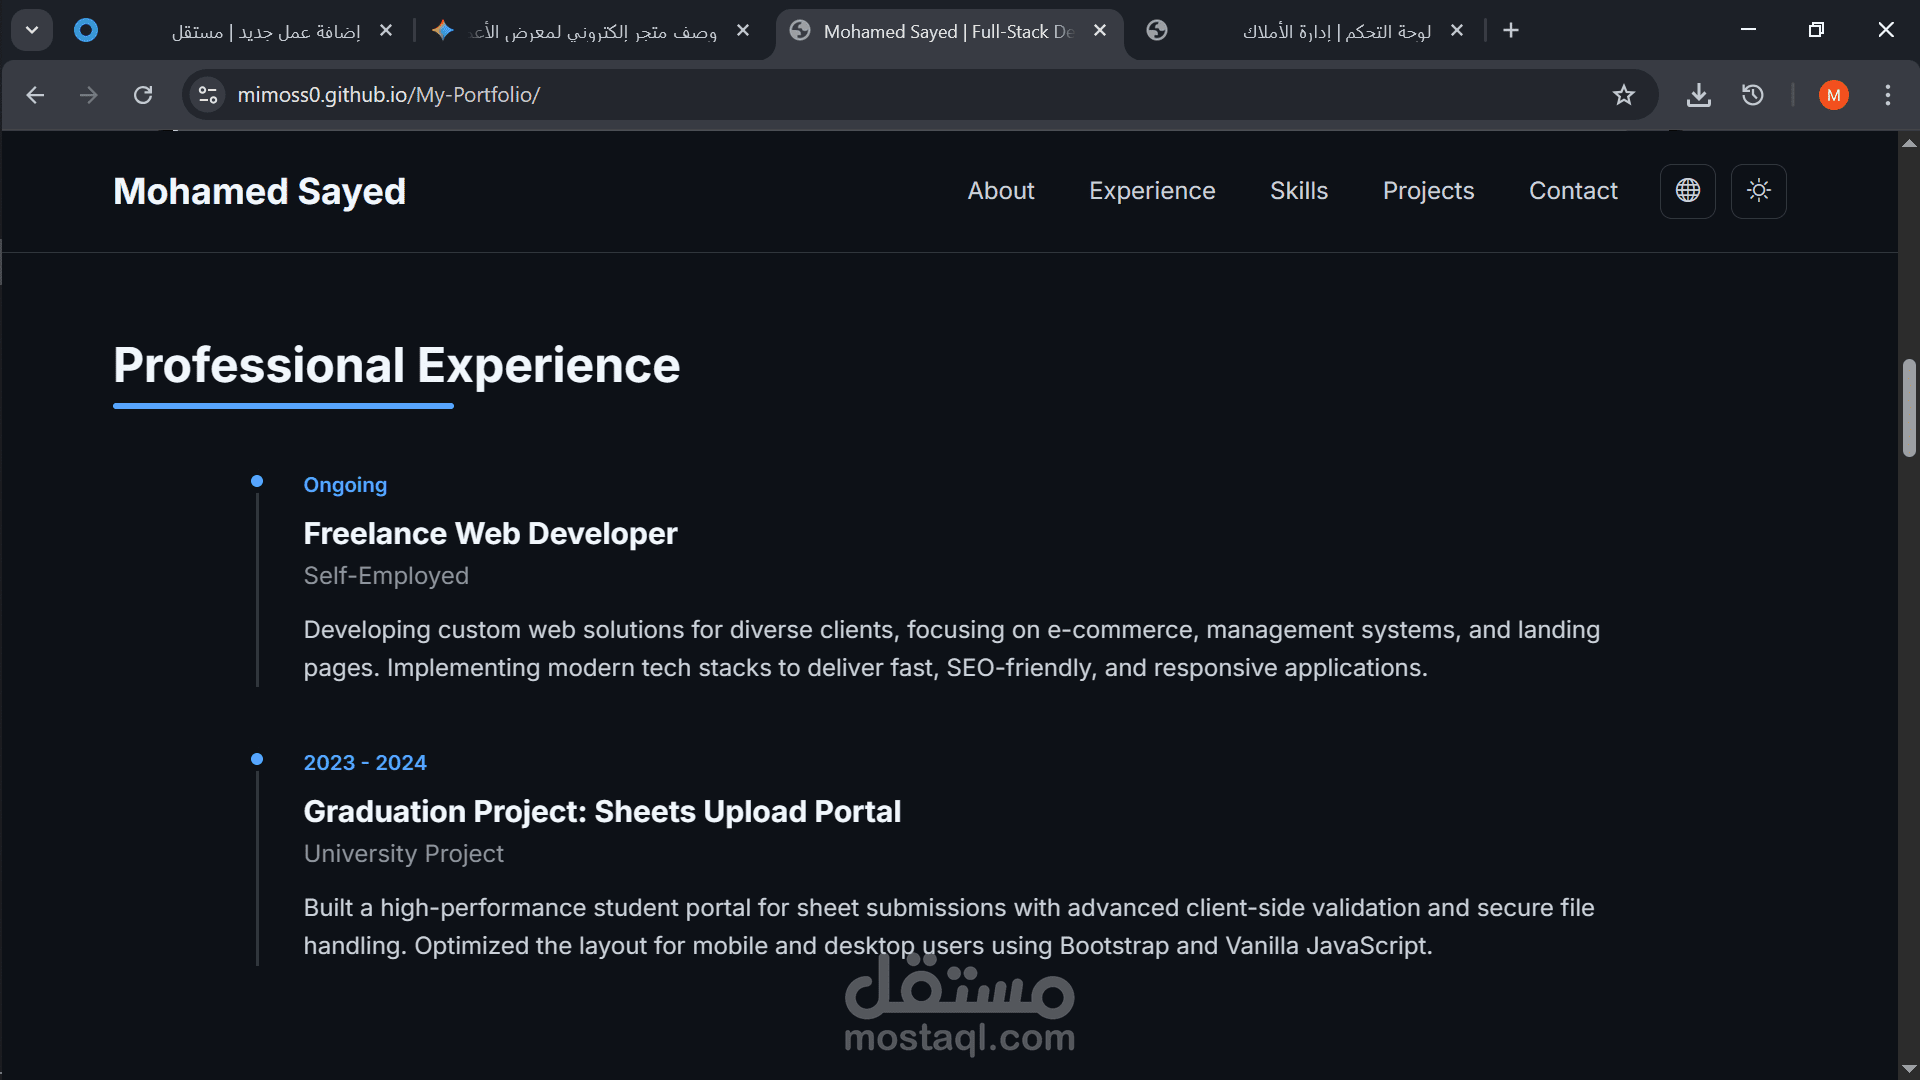Open the browser downloads icon

tap(1698, 95)
